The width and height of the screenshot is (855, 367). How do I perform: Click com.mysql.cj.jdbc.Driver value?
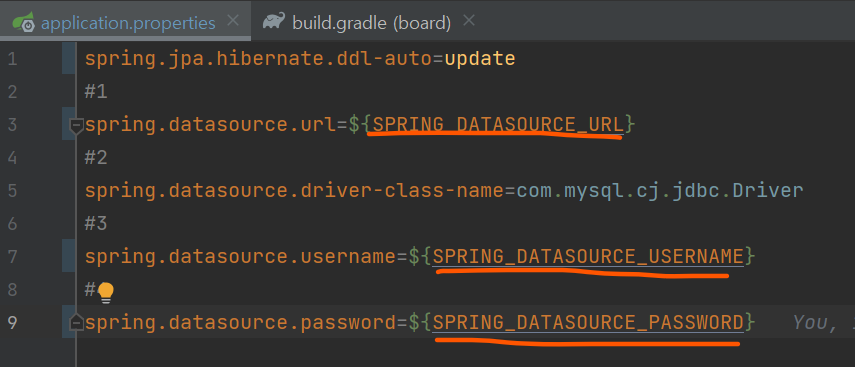pyautogui.click(x=660, y=191)
